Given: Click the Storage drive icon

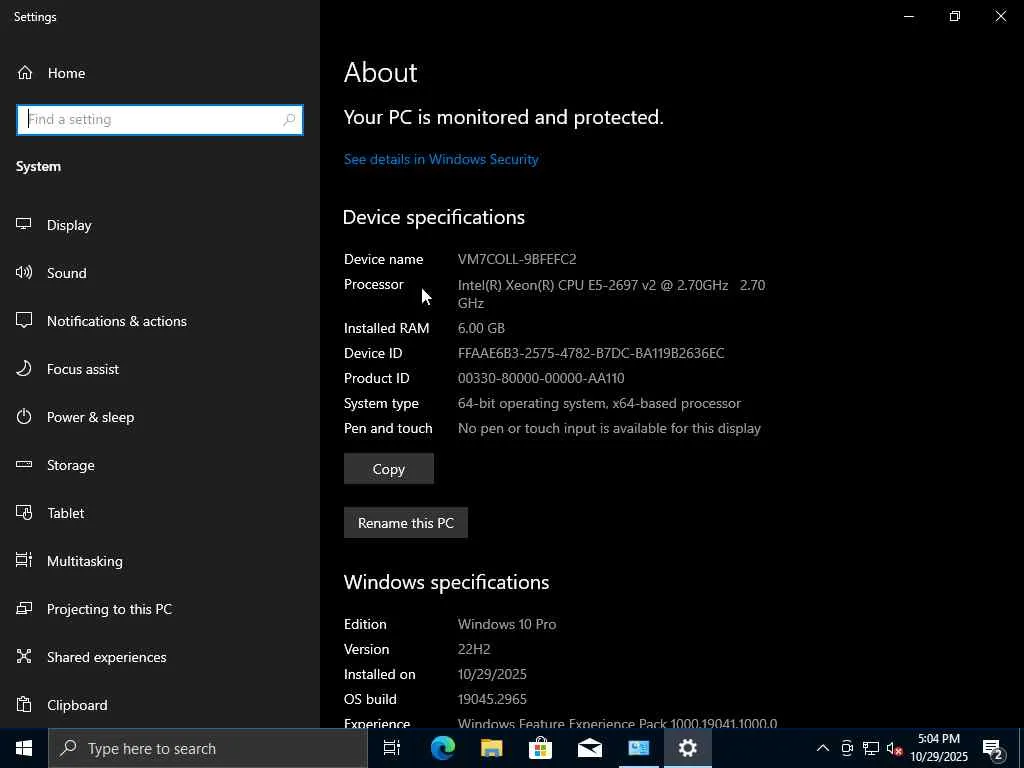Looking at the screenshot, I should click(24, 464).
